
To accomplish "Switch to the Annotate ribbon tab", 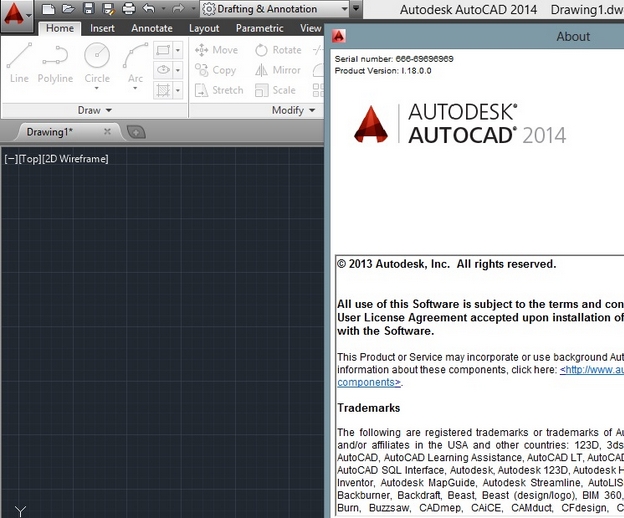I will 152,28.
